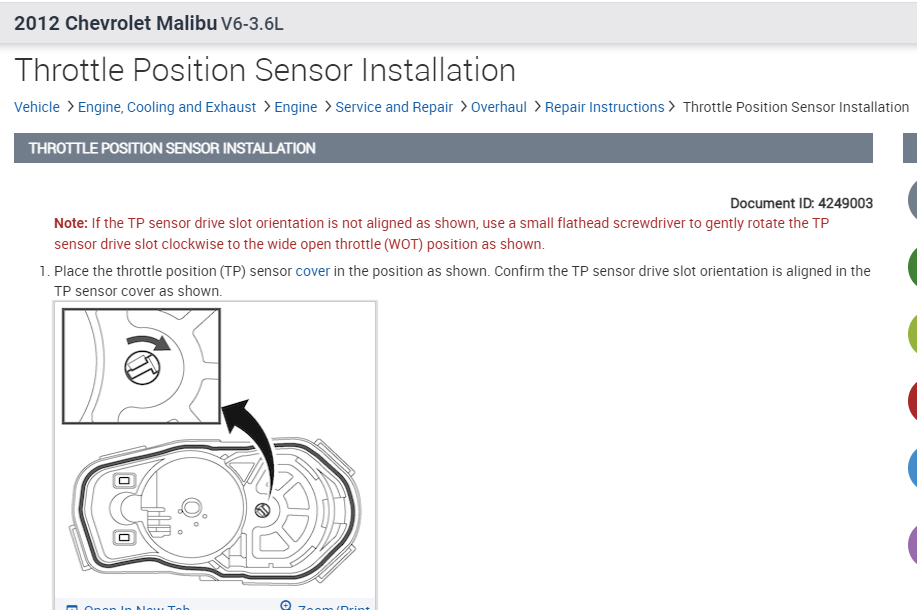The height and width of the screenshot is (610, 917).
Task: Go to the Vehicle breadcrumb
Action: click(37, 107)
